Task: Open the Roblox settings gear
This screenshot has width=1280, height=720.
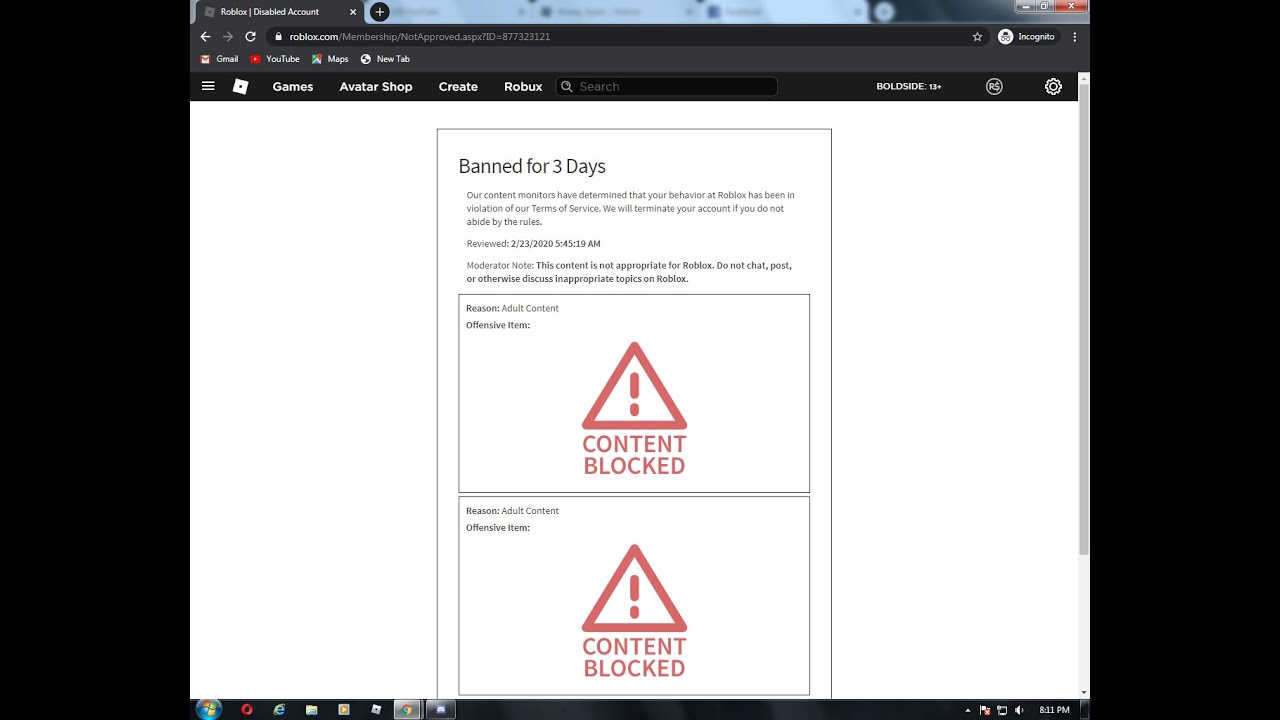Action: click(1053, 87)
